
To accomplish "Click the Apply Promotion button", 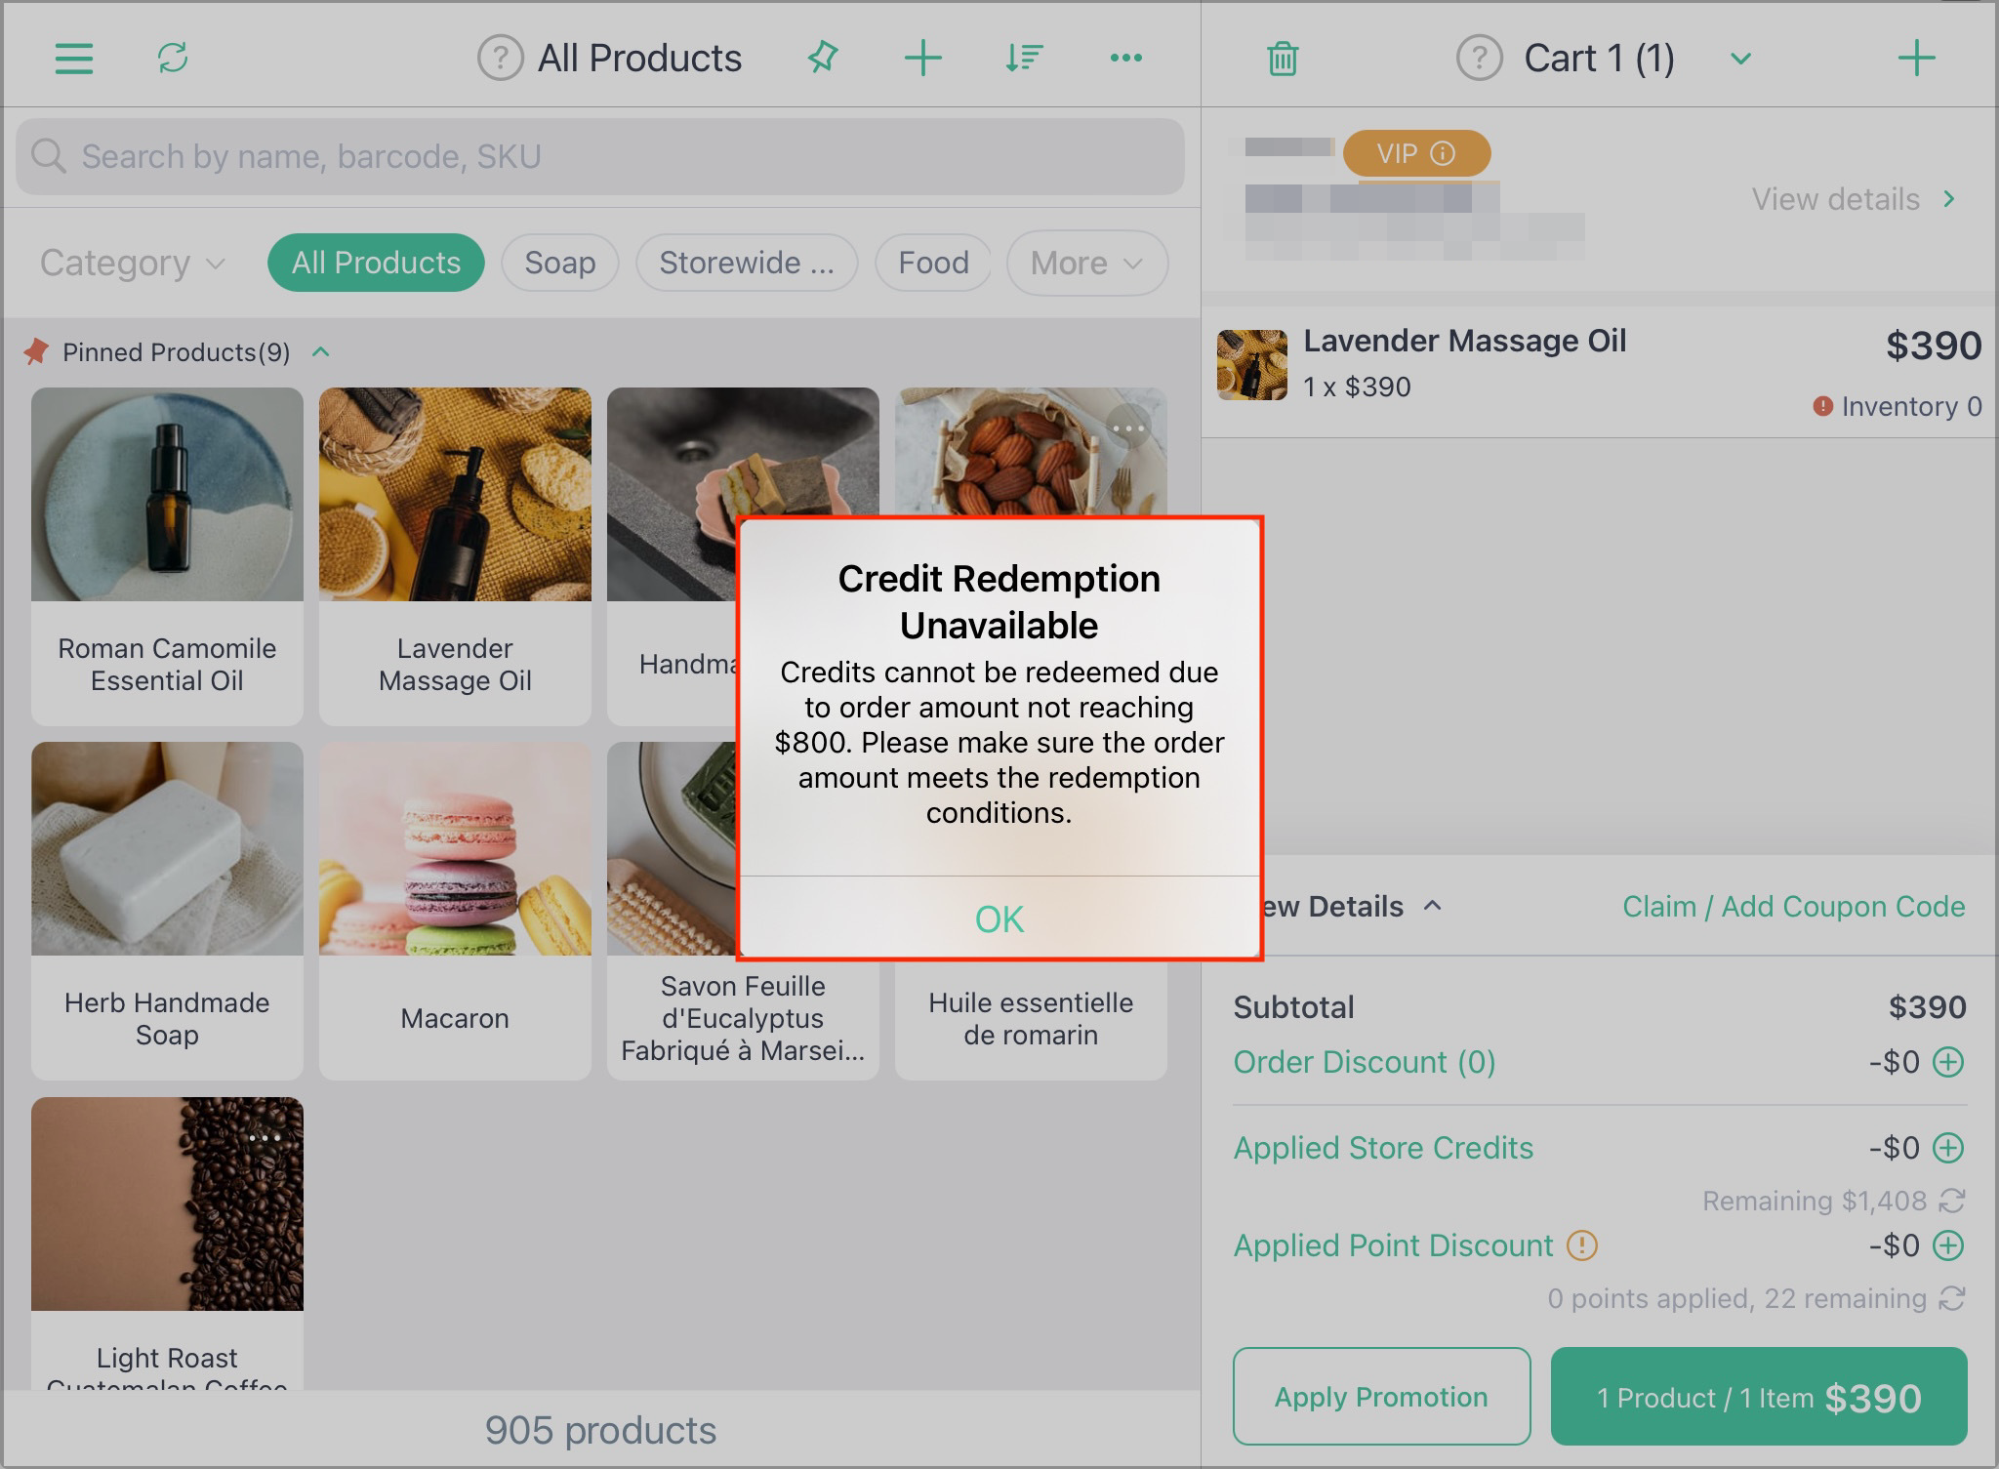I will point(1381,1396).
